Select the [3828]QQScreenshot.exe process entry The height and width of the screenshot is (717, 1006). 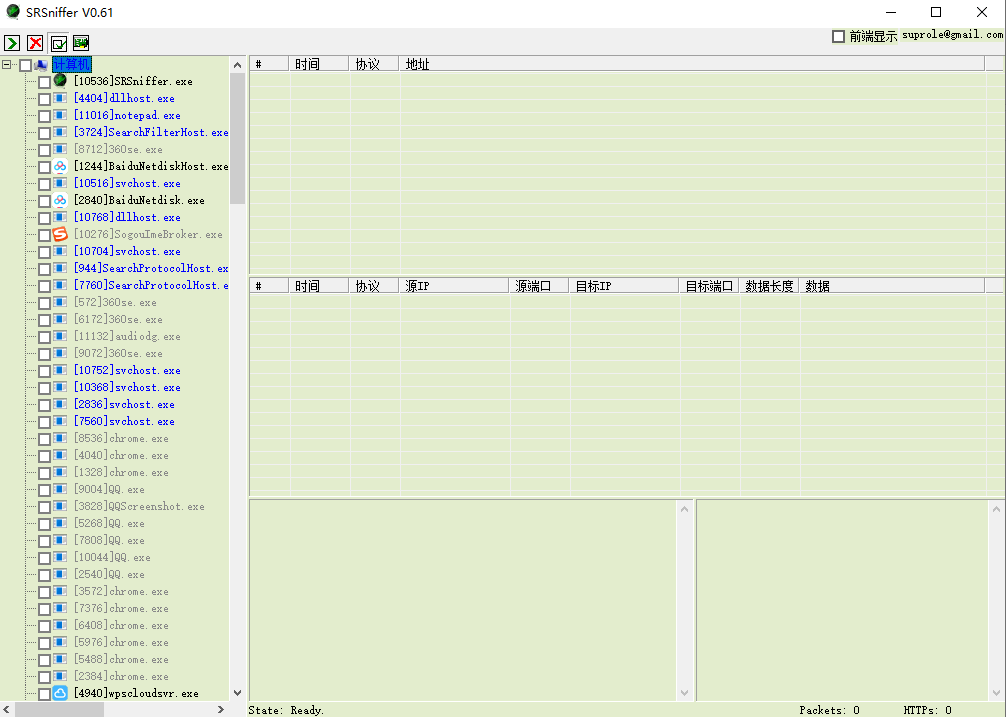139,506
